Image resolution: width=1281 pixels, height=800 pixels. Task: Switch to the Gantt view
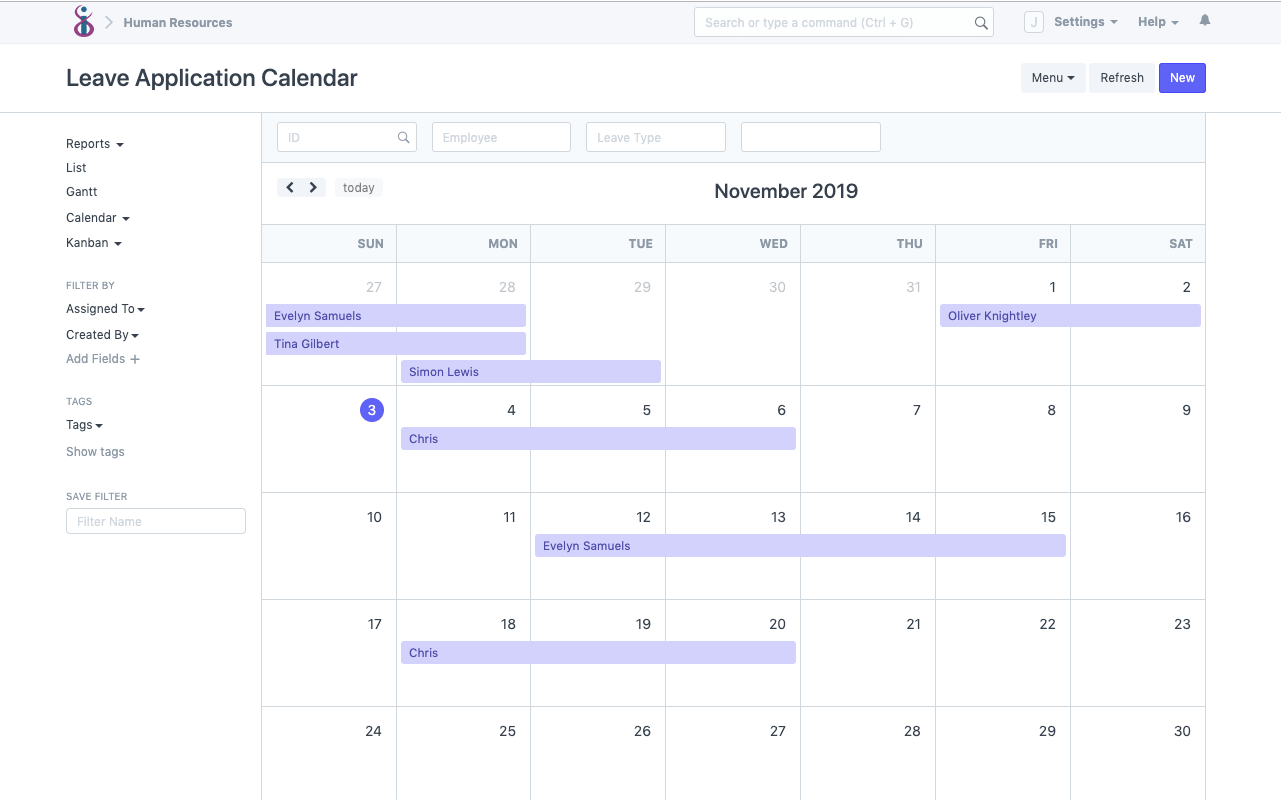81,191
